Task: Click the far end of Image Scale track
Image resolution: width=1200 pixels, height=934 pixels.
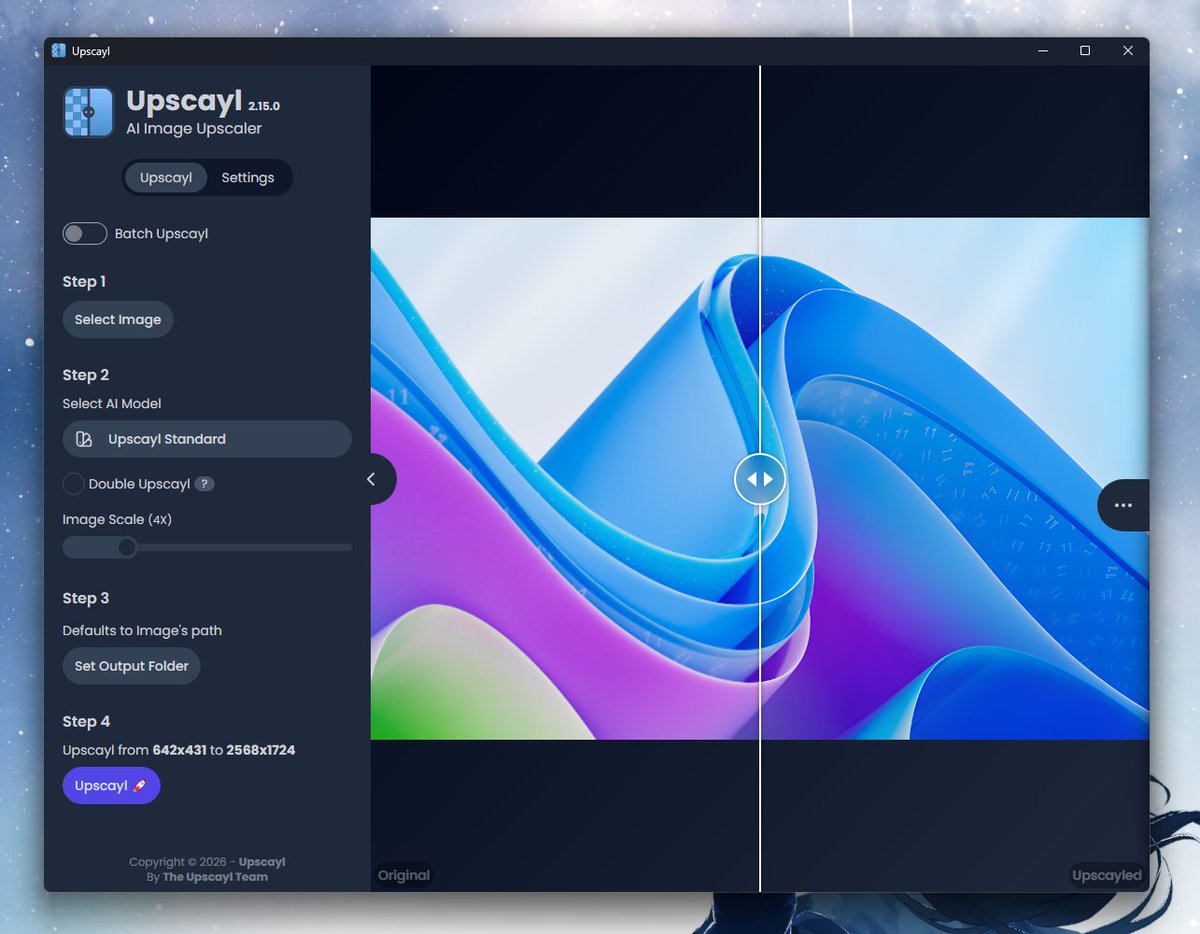Action: pos(348,548)
